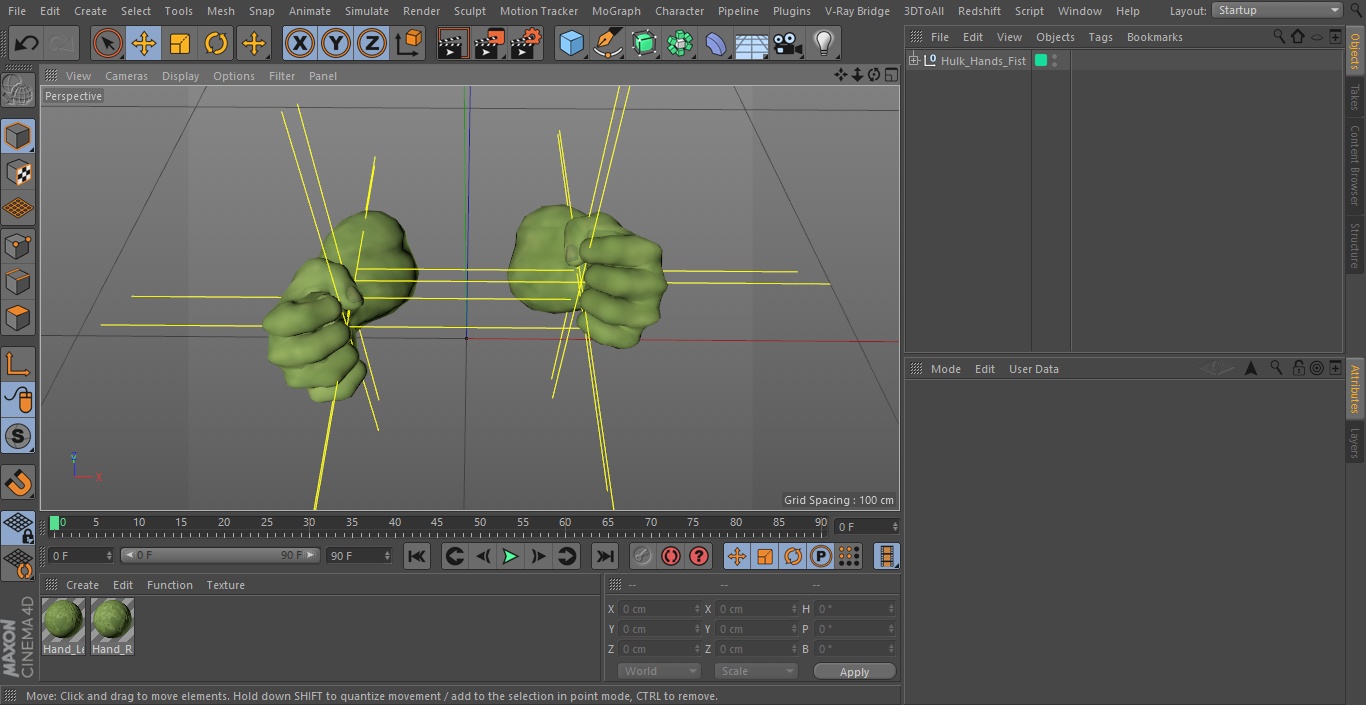Click frame 45 on the timeline ruler

pyautogui.click(x=437, y=523)
